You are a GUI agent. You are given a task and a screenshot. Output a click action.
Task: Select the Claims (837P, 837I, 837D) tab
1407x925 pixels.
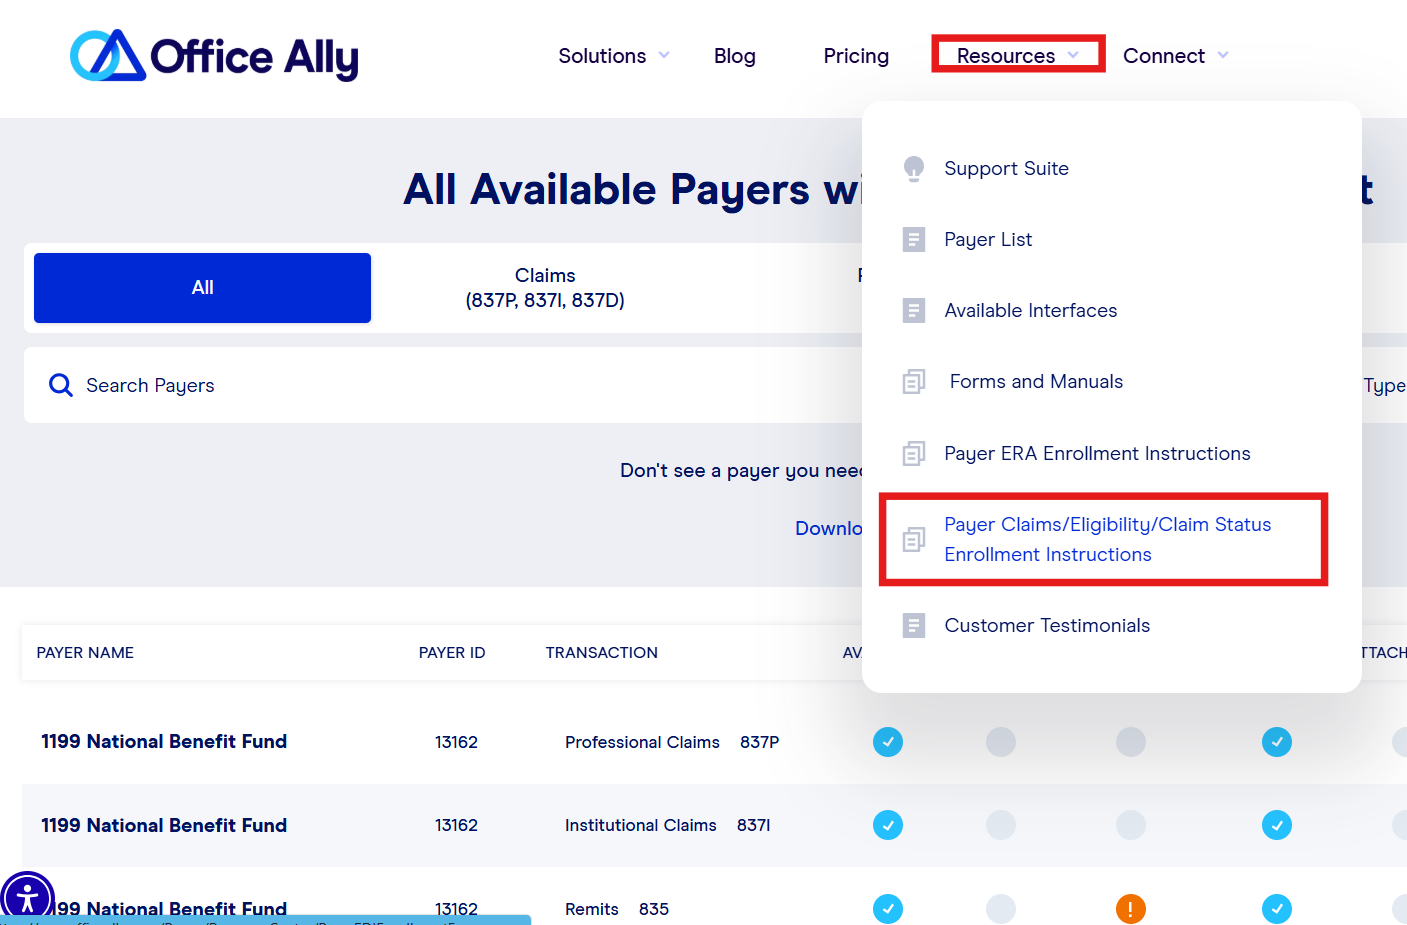pos(545,288)
